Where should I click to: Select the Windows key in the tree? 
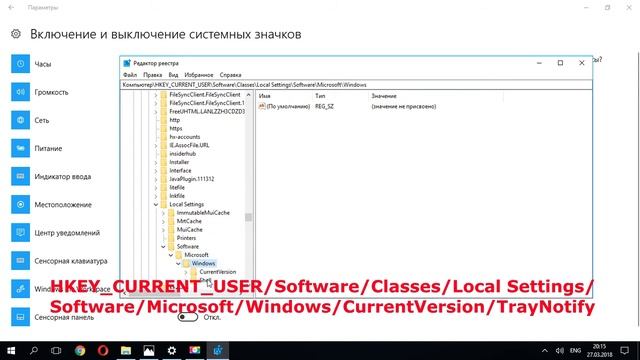click(203, 264)
